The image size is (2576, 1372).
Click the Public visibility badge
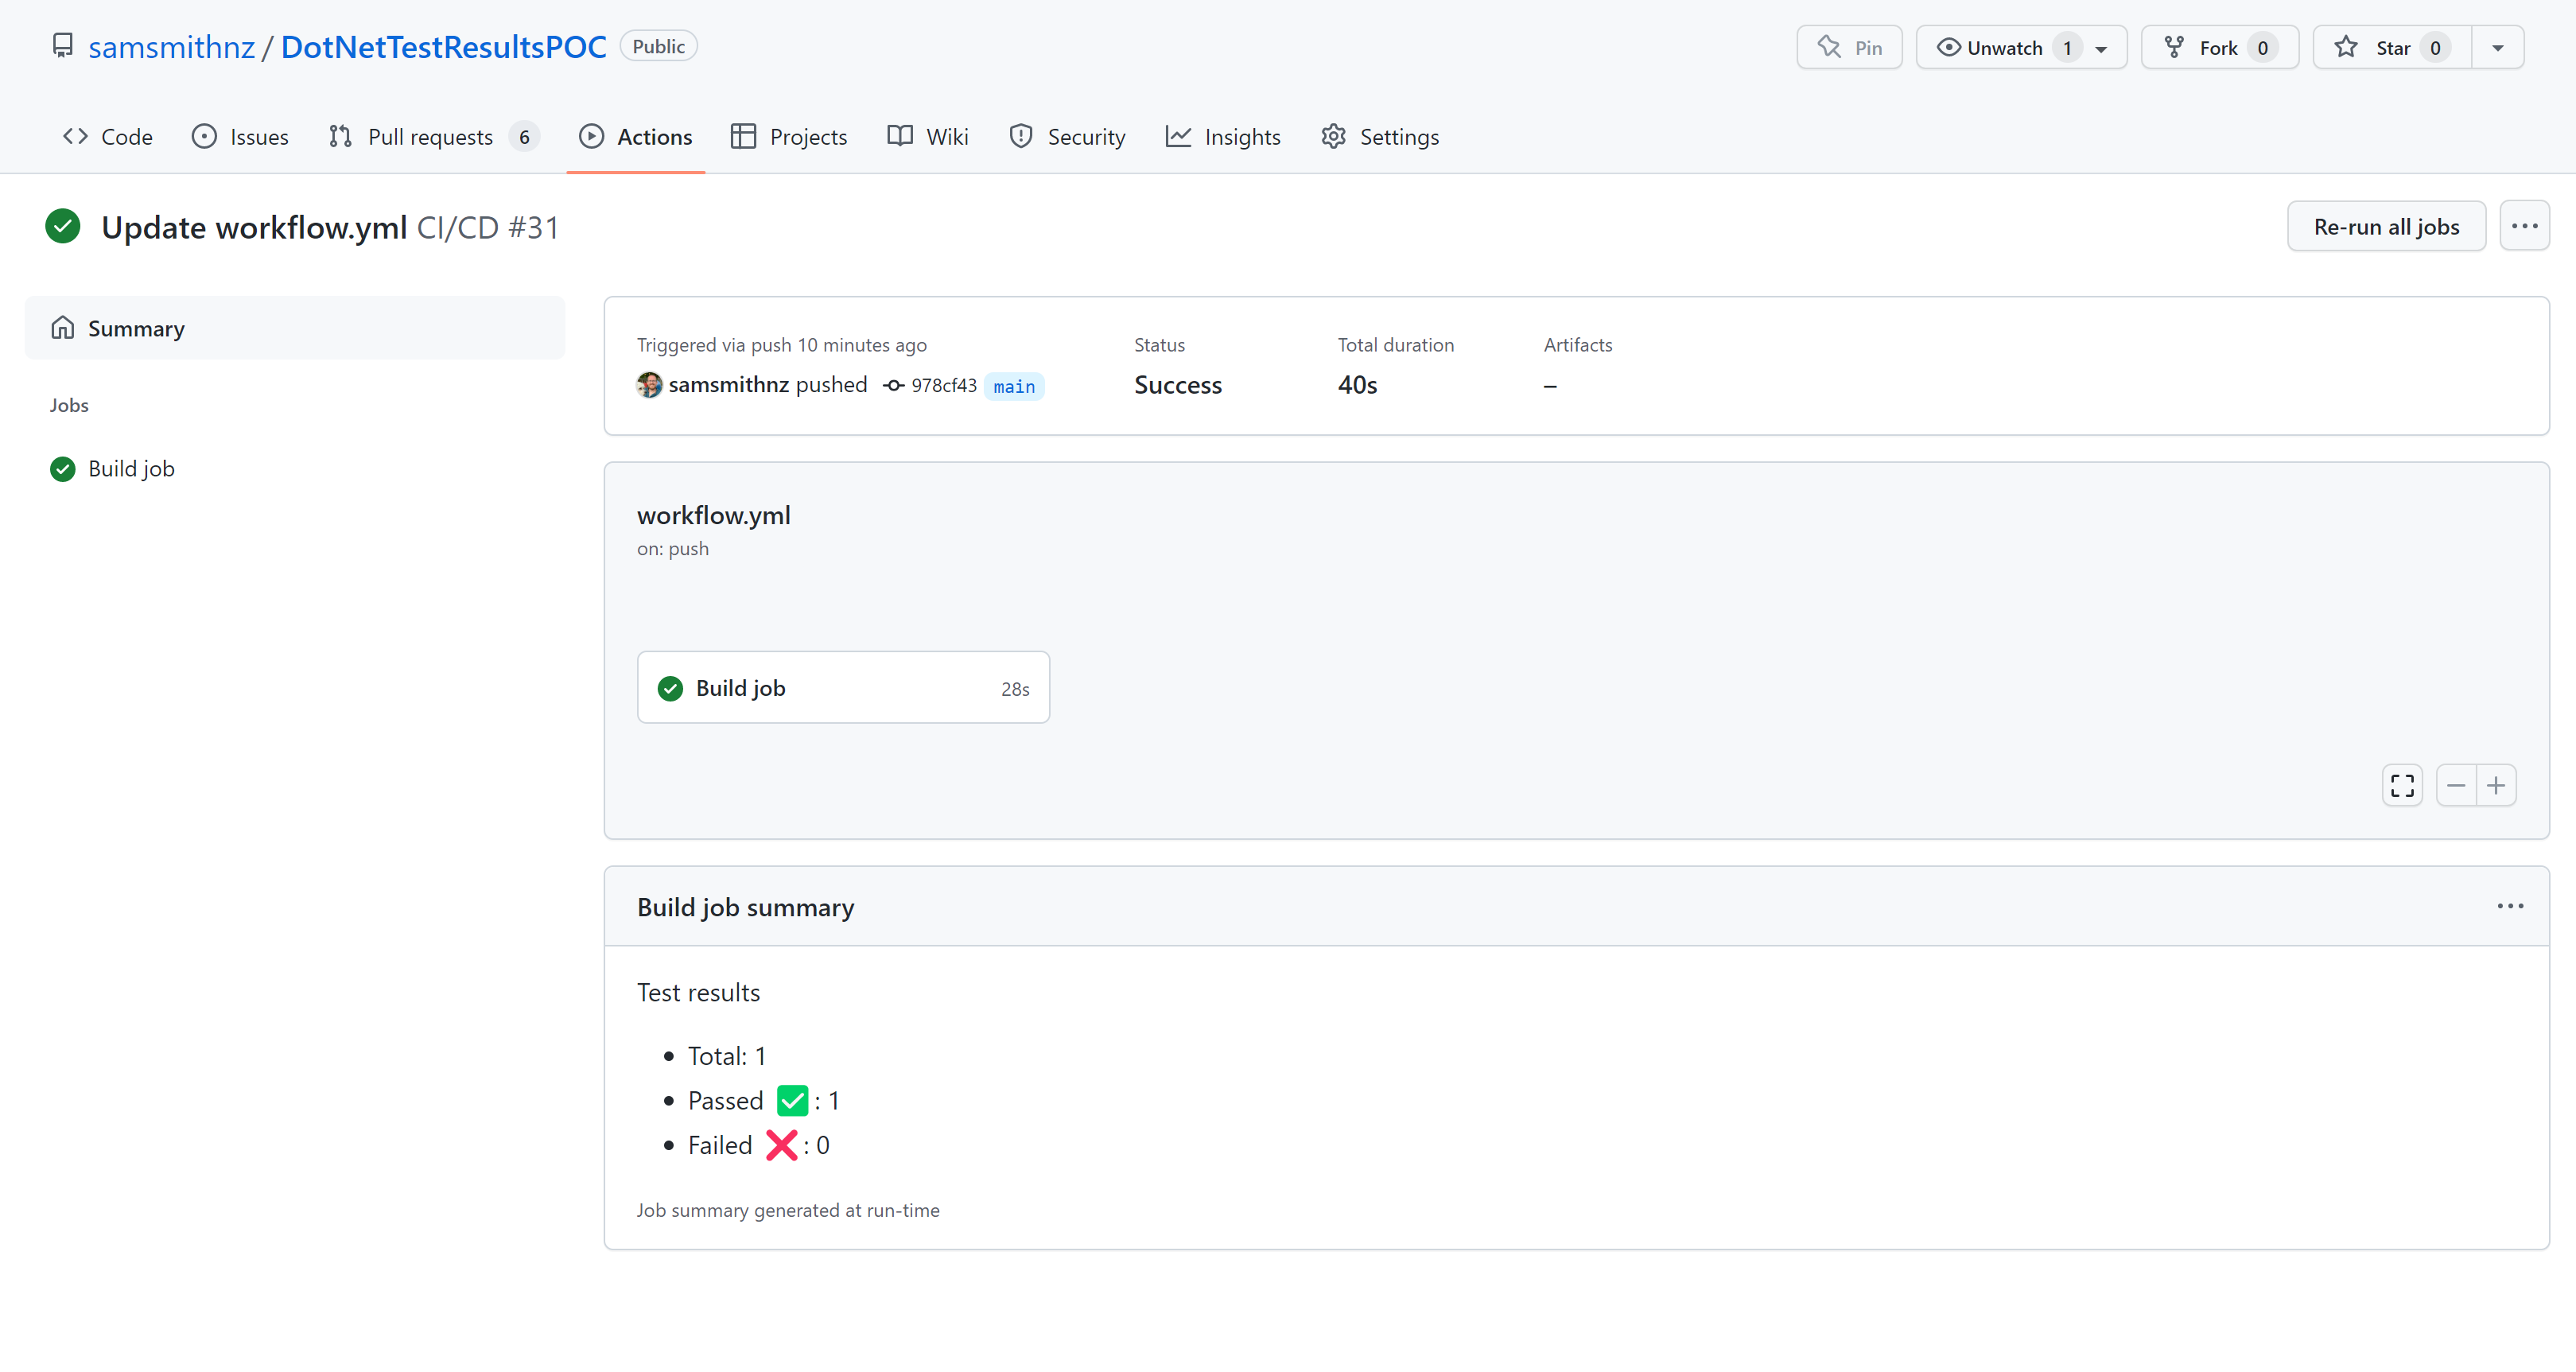point(658,46)
